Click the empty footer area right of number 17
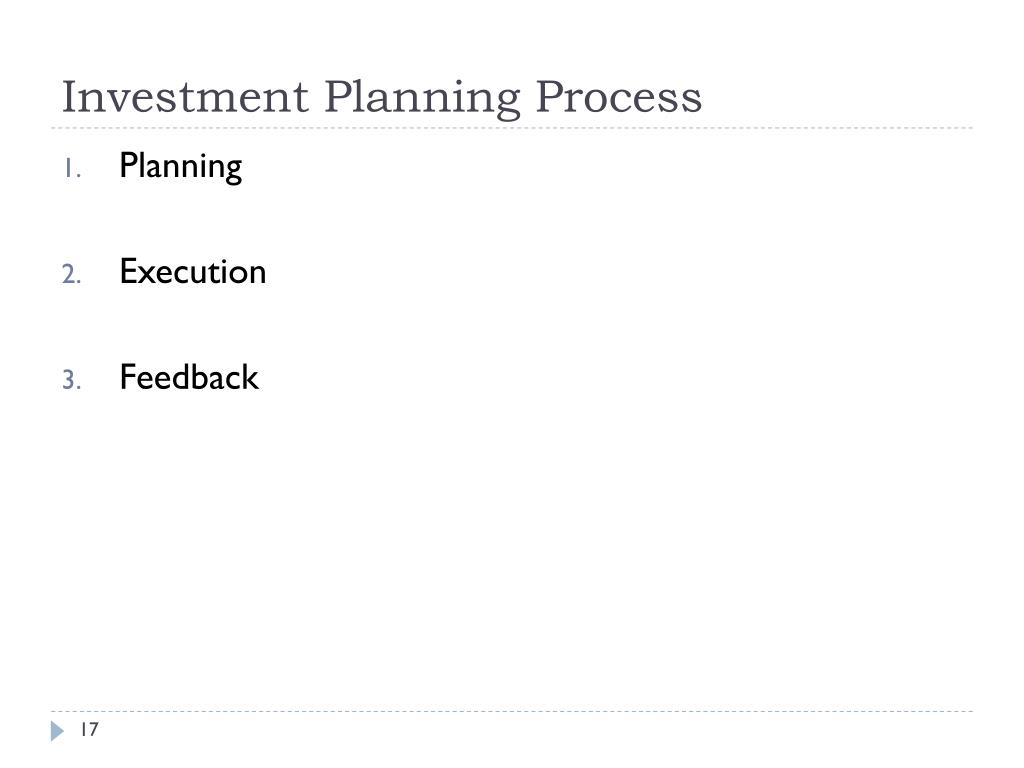The height and width of the screenshot is (768, 1024). (536, 730)
